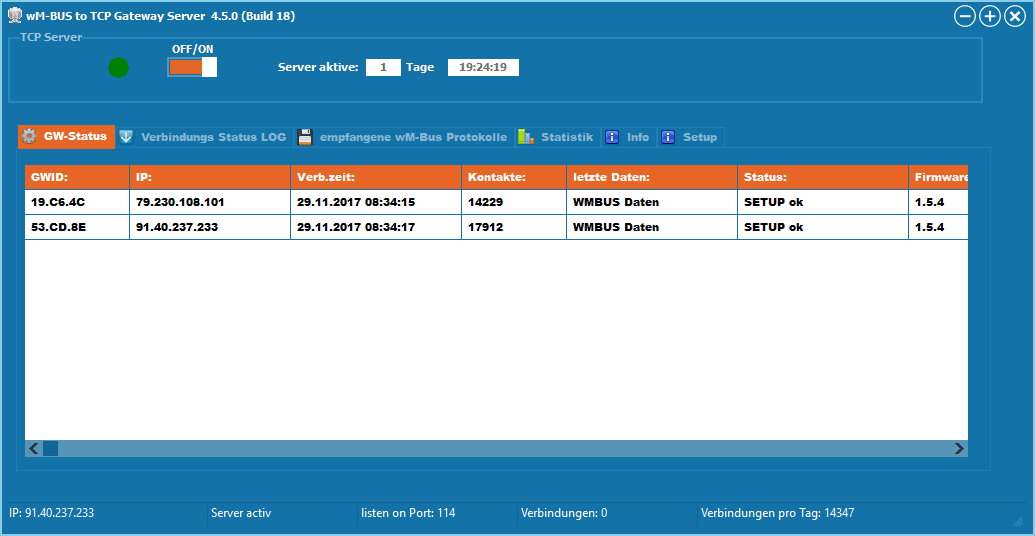Minimize the gateway server window

click(x=964, y=17)
